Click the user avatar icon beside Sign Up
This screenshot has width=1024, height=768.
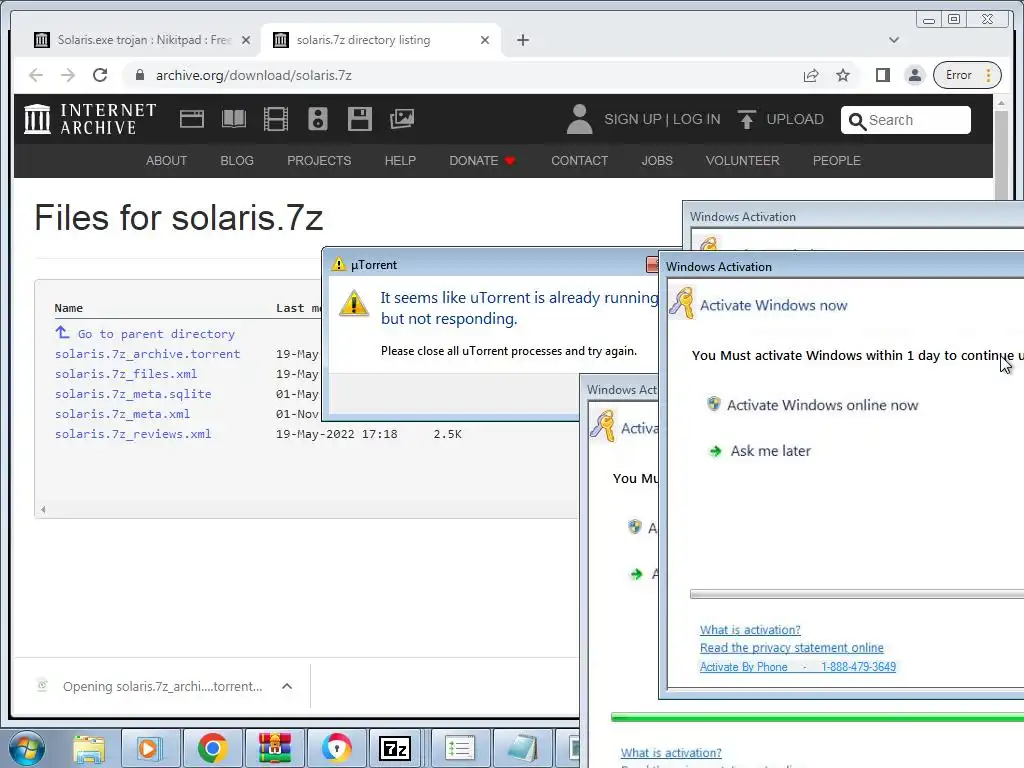click(579, 120)
